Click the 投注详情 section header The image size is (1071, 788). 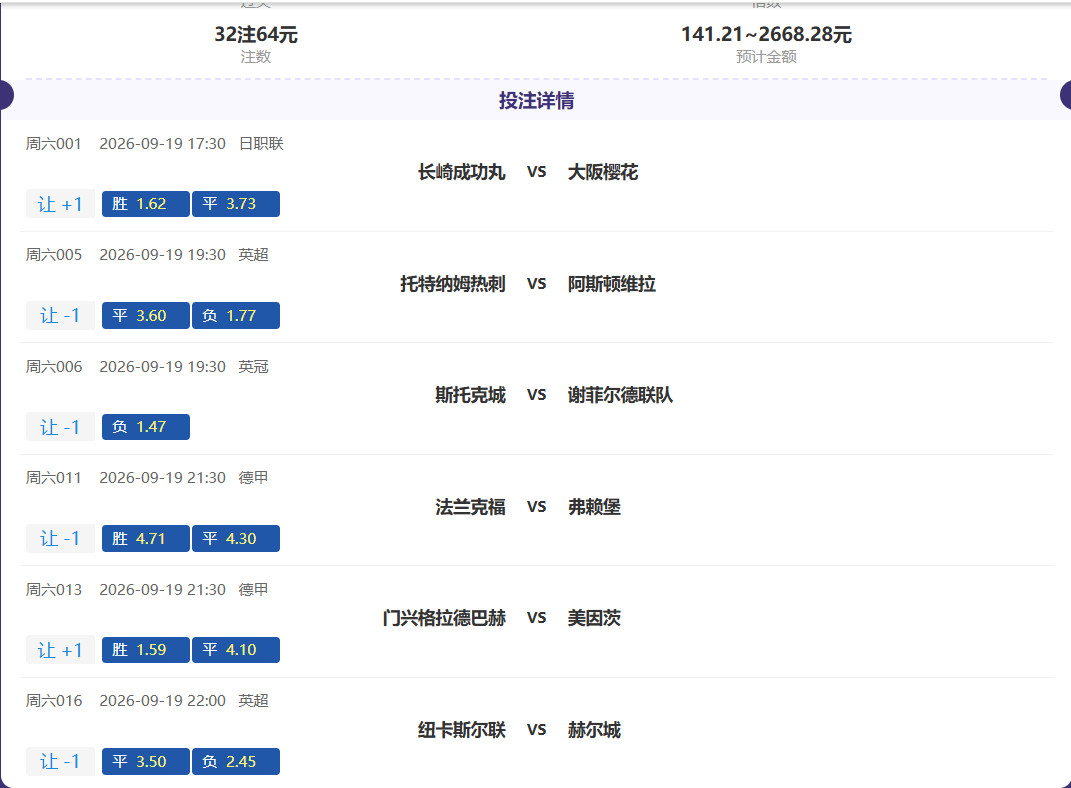pyautogui.click(x=536, y=101)
